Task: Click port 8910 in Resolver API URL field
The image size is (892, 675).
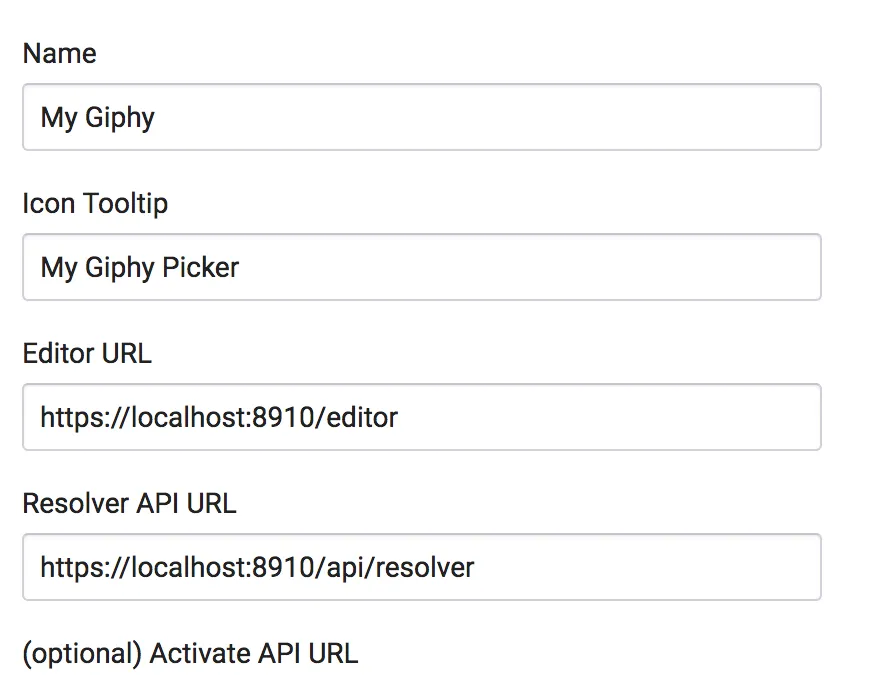Action: pos(282,568)
